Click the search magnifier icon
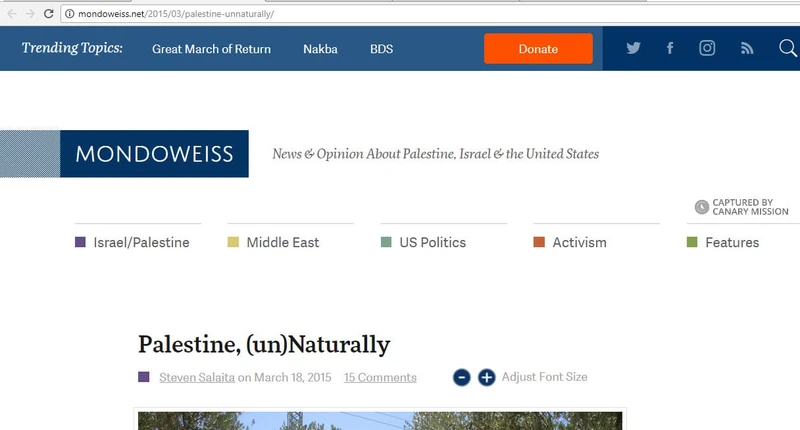This screenshot has width=800, height=430. tap(788, 48)
